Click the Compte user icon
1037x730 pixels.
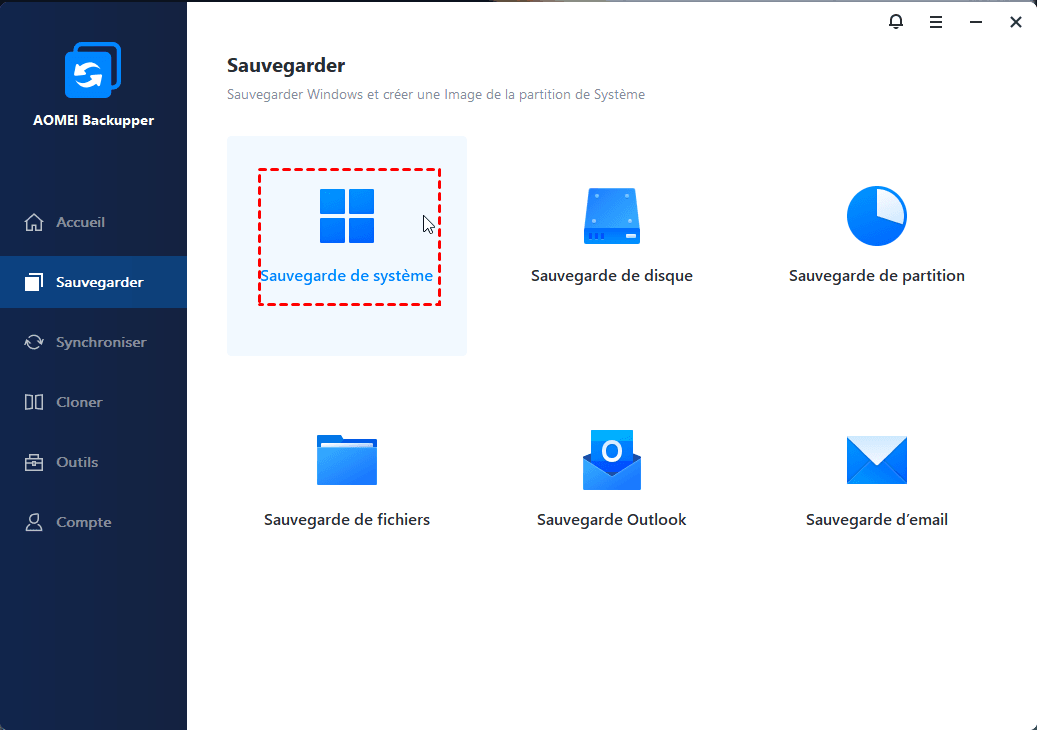coord(34,522)
